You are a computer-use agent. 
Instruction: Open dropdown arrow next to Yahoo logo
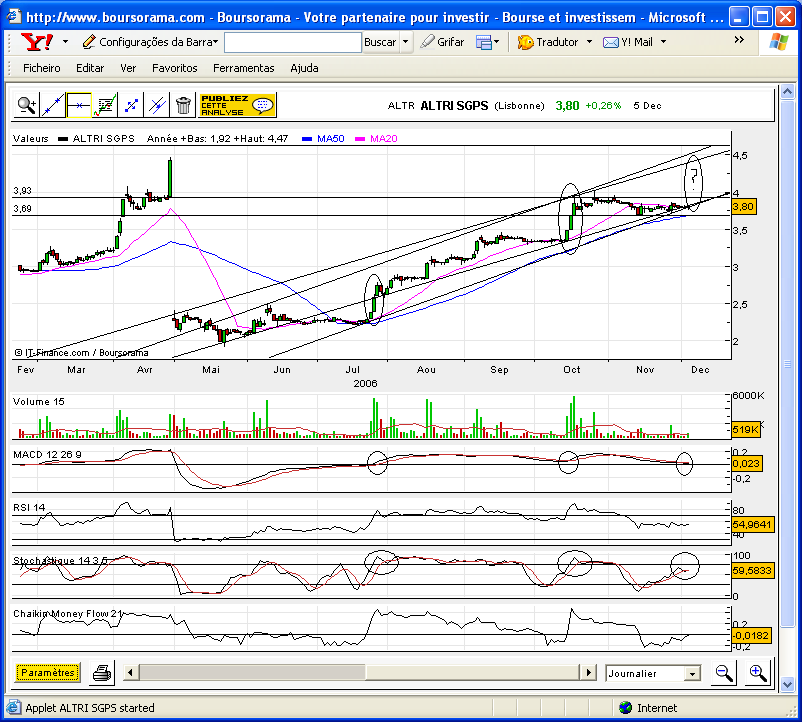pos(65,42)
